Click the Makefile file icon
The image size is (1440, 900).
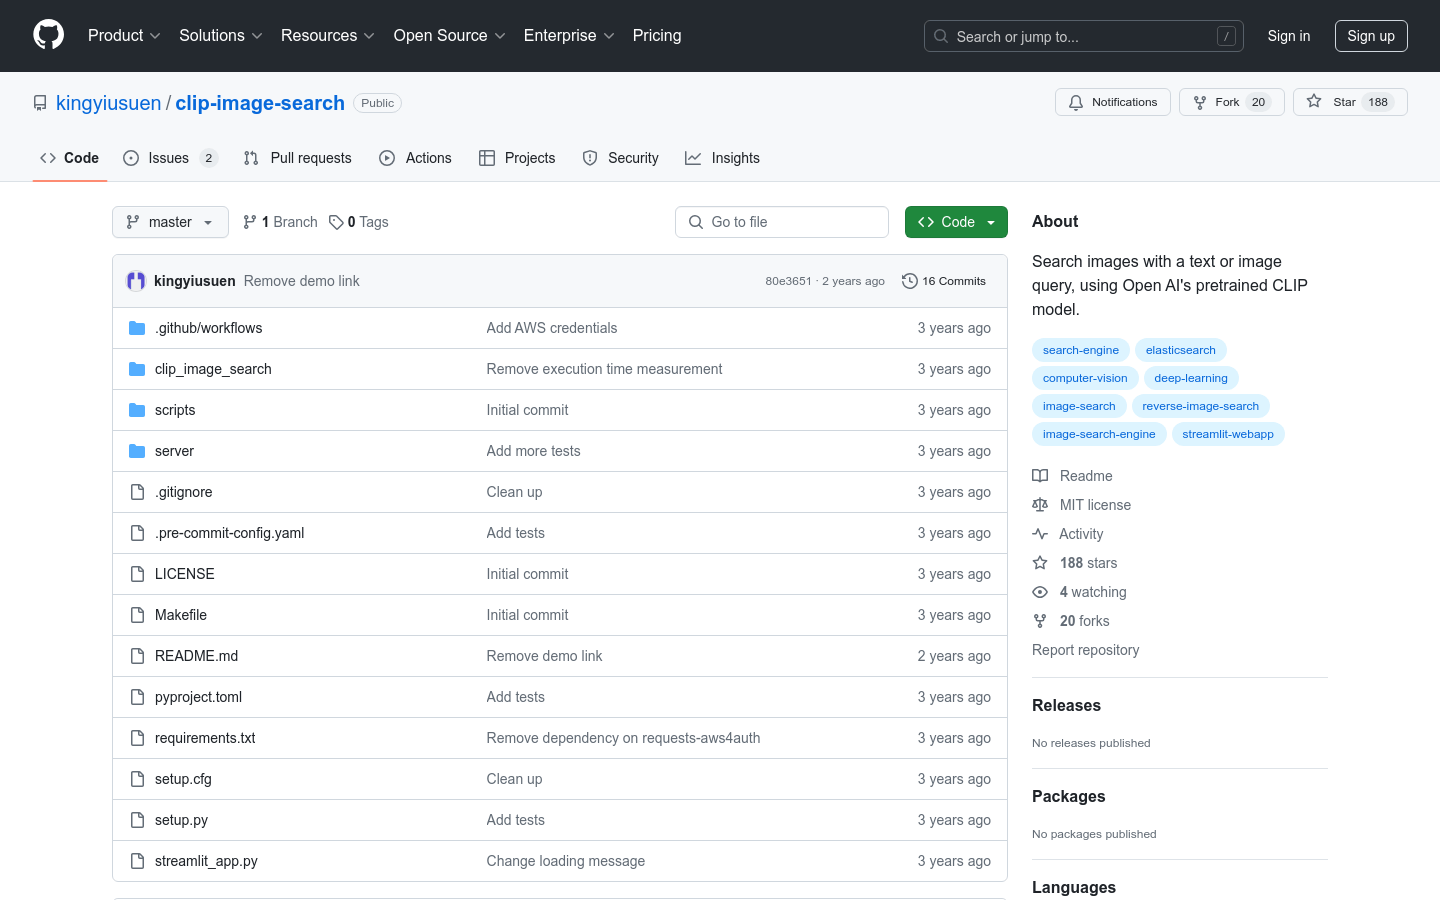(x=137, y=615)
